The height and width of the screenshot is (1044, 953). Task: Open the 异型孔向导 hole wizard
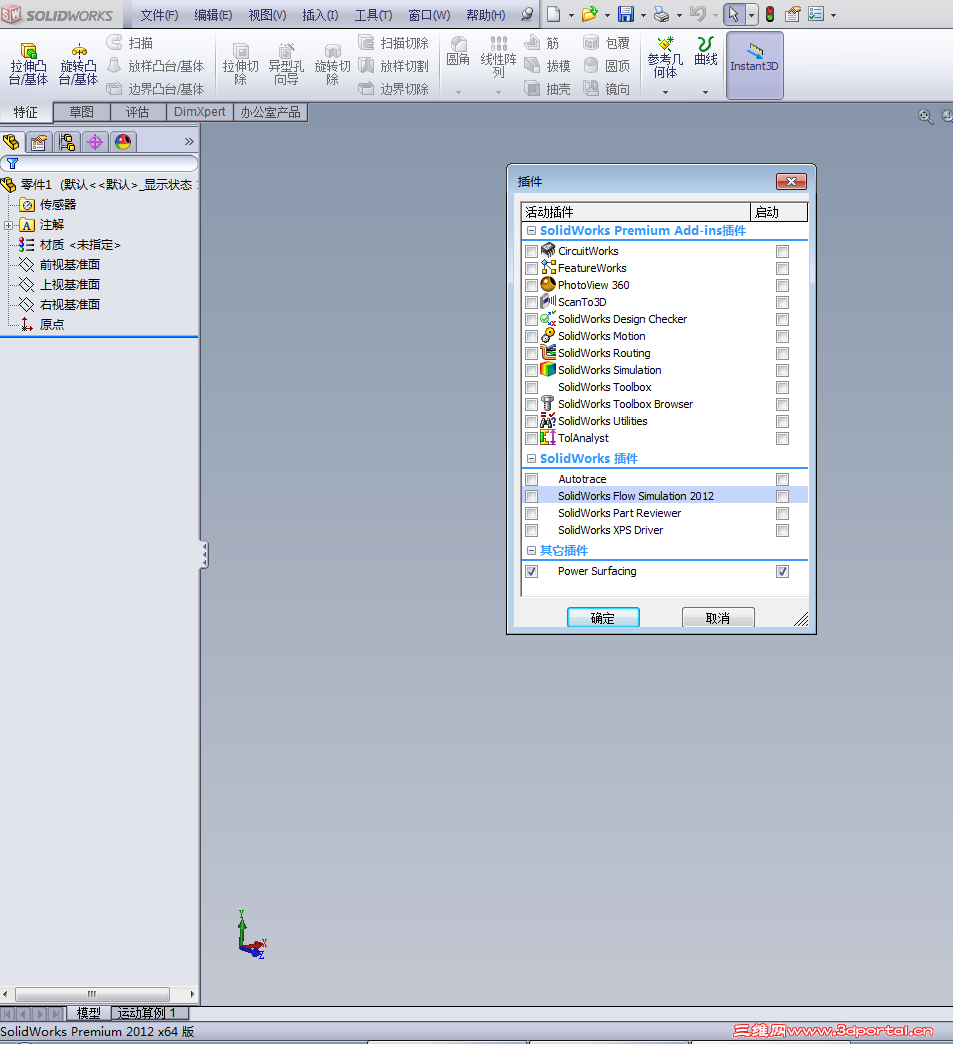click(286, 64)
